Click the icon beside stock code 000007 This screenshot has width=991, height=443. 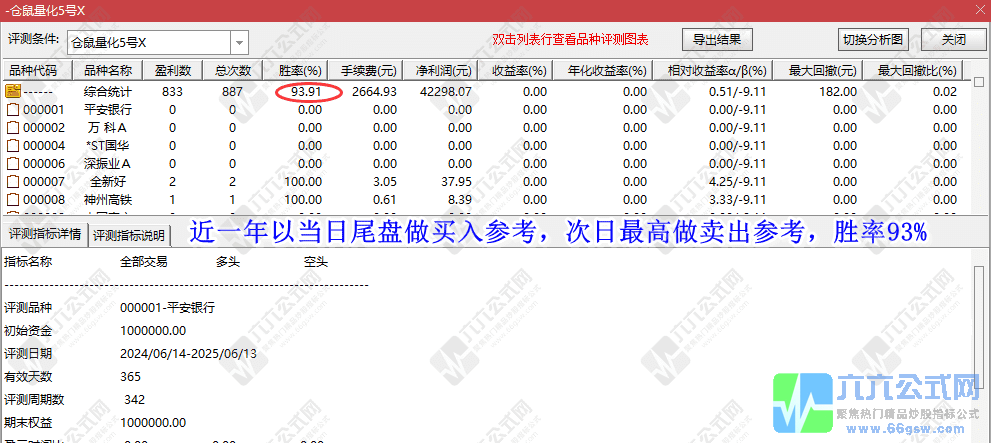[x=13, y=182]
